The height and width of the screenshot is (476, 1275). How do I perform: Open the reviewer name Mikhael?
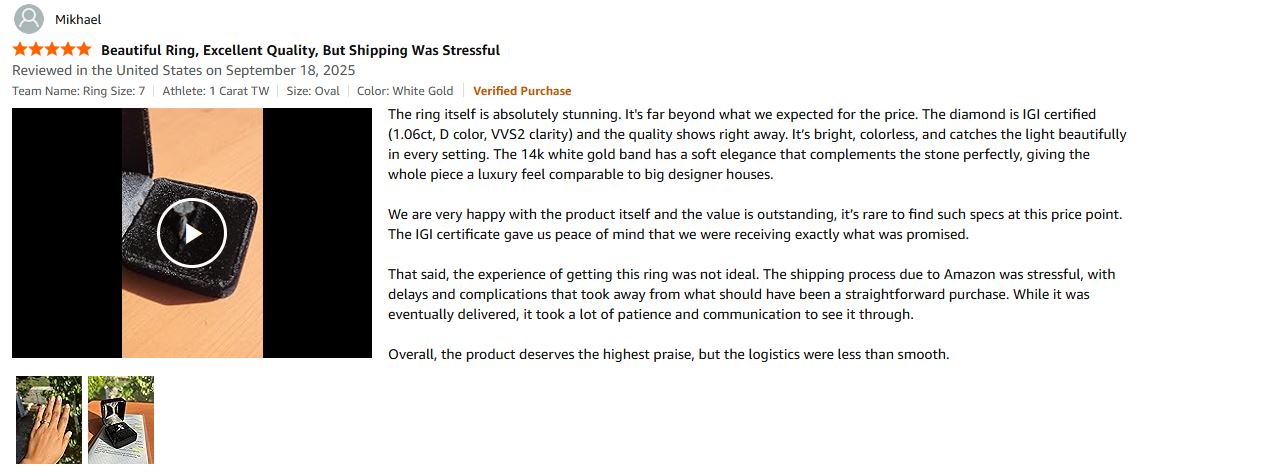tap(78, 20)
